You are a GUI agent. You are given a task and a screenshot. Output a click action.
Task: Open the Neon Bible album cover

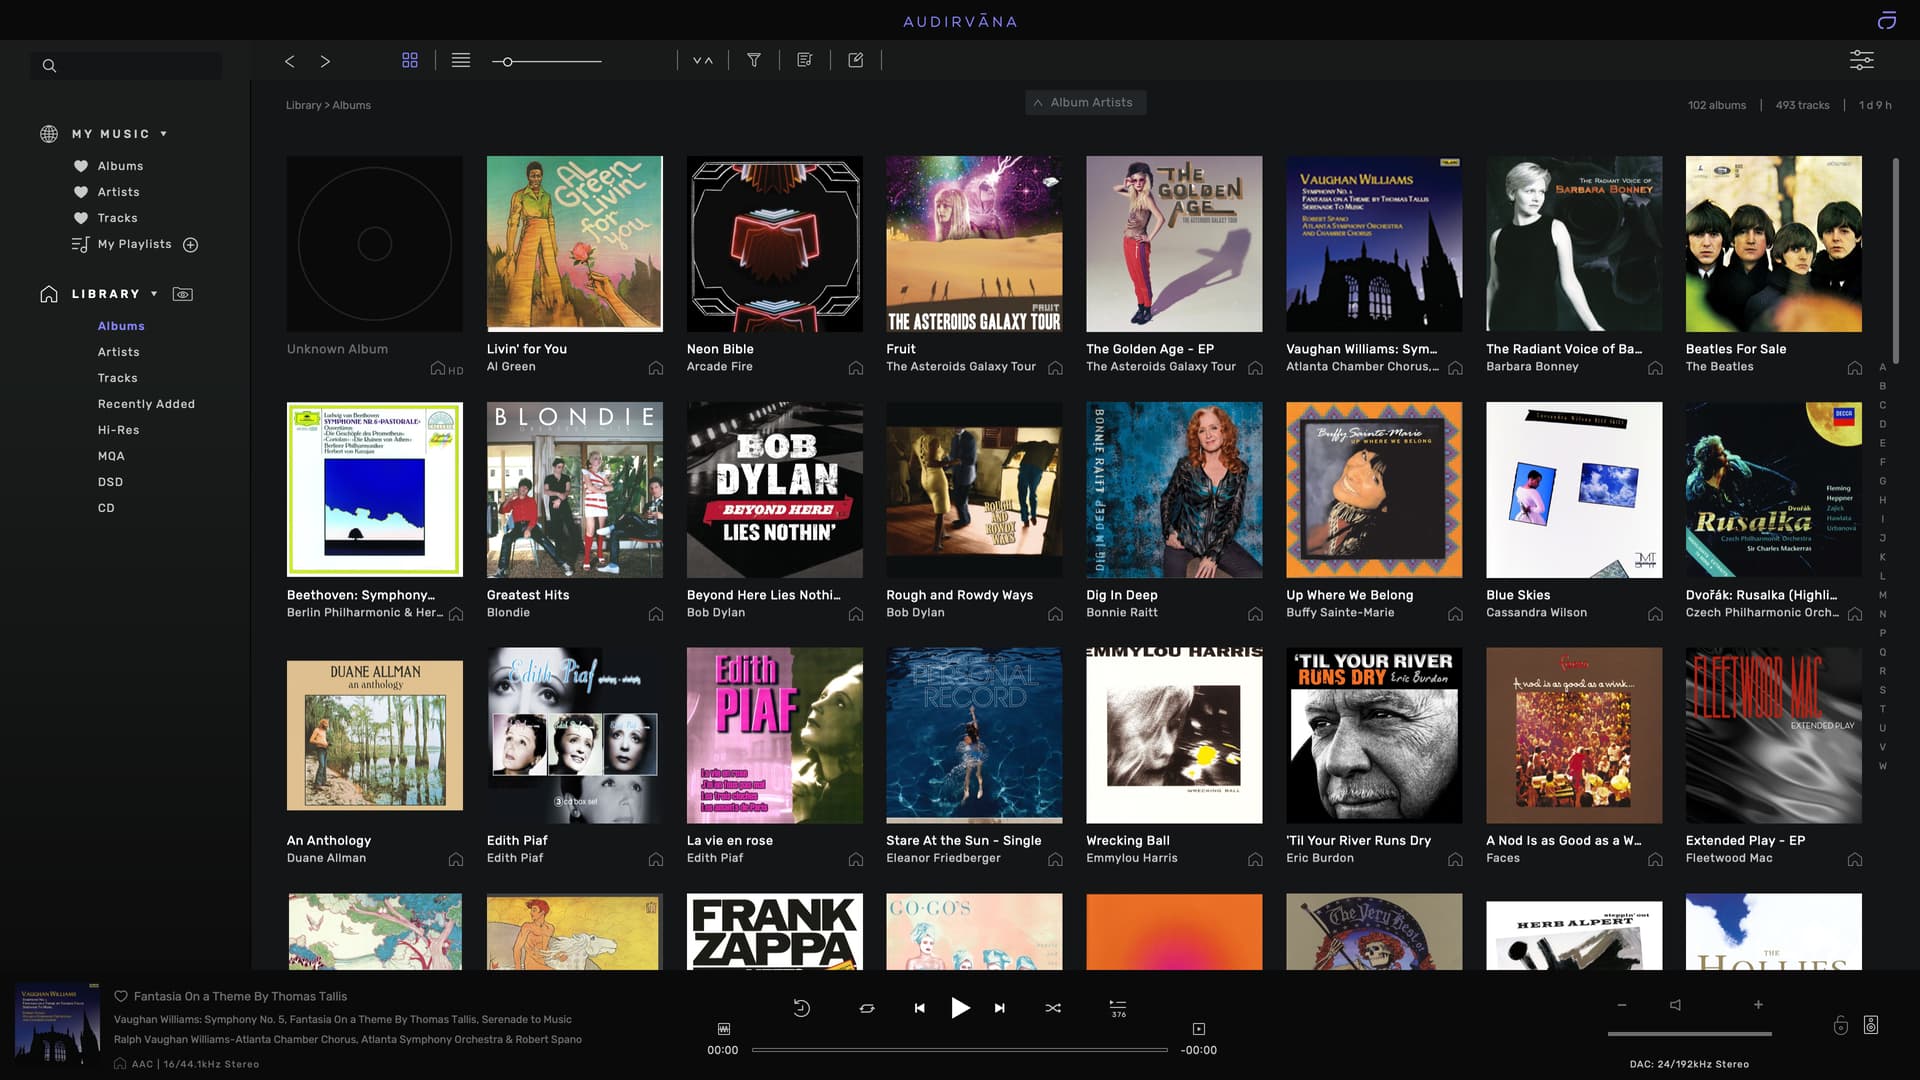(774, 244)
